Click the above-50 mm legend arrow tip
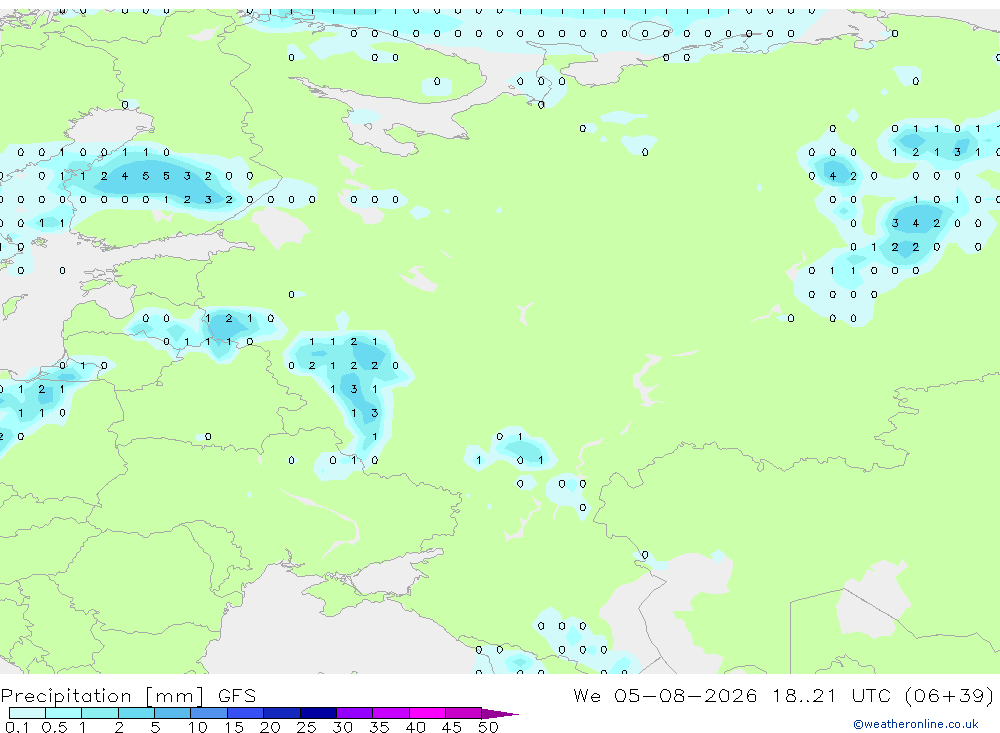1000x733 pixels. coord(500,713)
